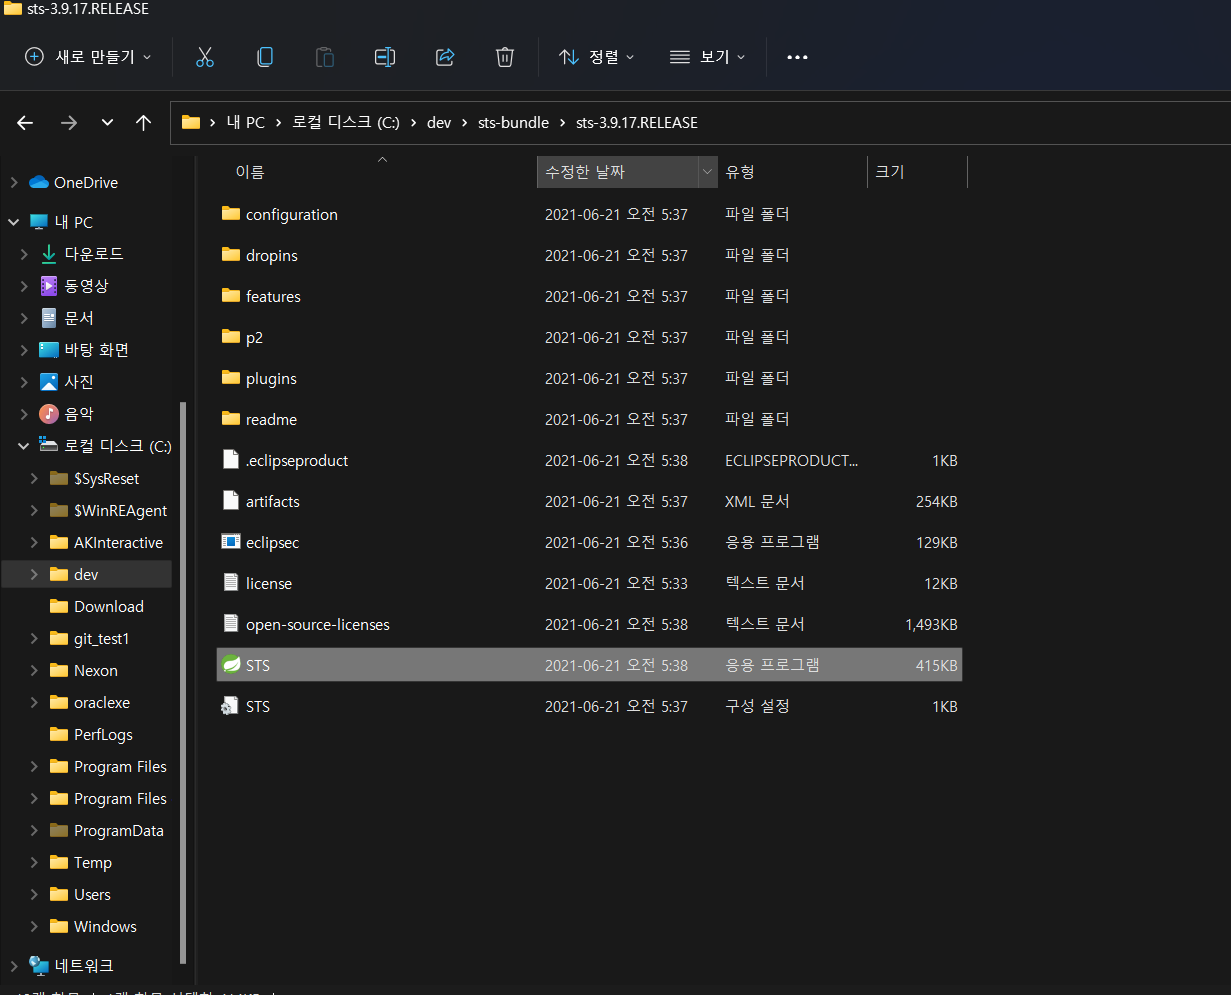Click 254KB size of artifacts
The image size is (1231, 995).
936,501
